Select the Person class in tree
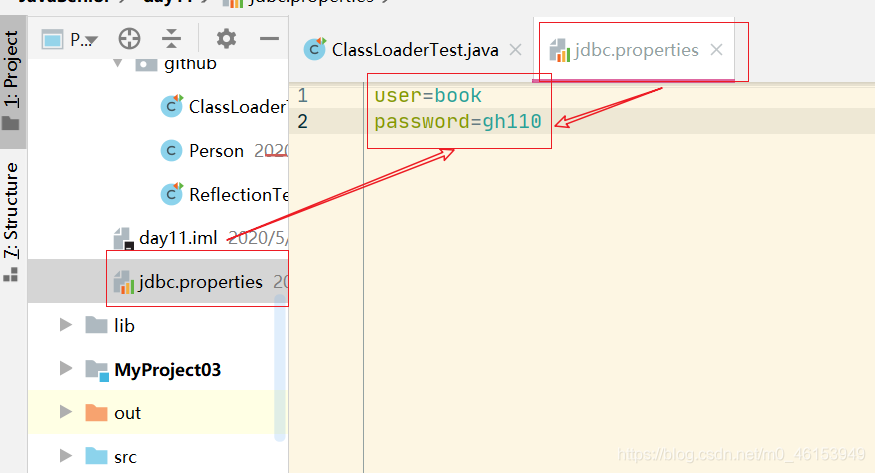Viewport: 875px width, 473px height. click(217, 151)
